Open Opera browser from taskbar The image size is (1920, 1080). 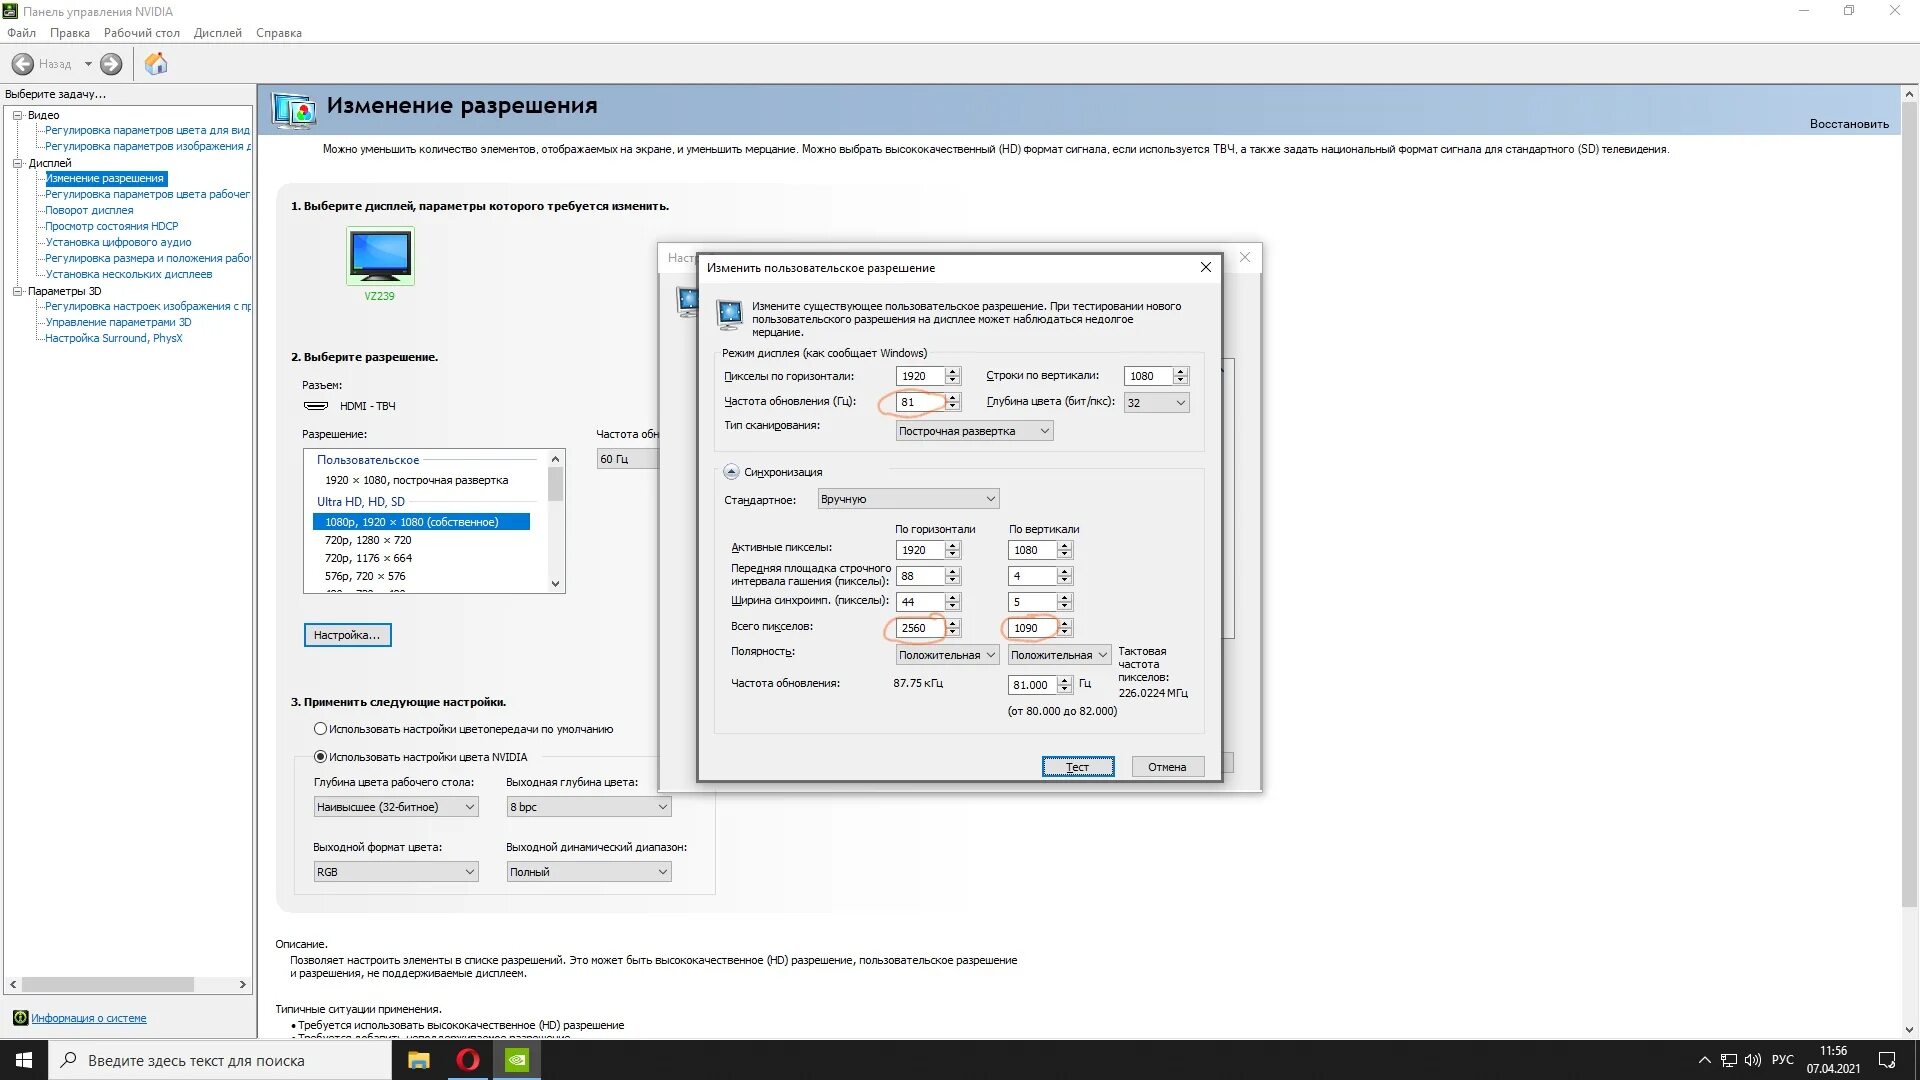[x=467, y=1060]
